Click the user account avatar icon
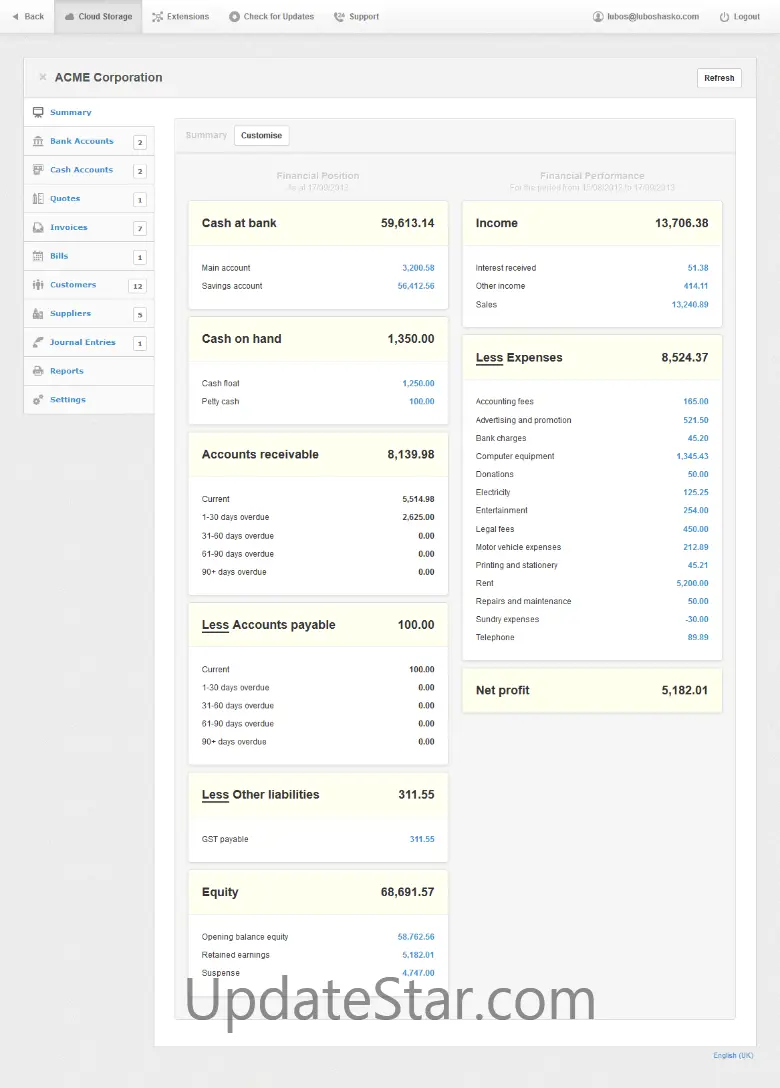 598,17
